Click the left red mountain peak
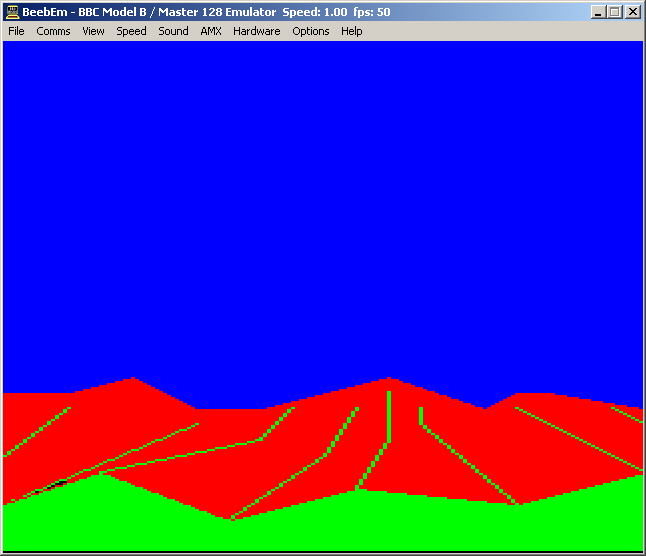Image resolution: width=646 pixels, height=556 pixels. (x=132, y=385)
